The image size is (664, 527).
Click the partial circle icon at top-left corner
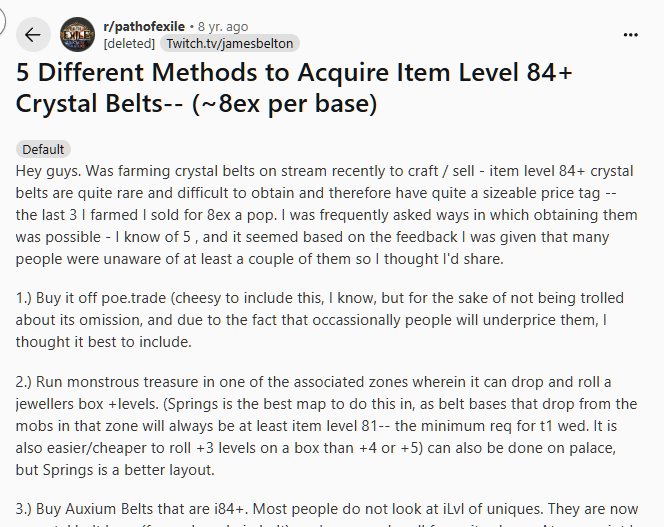pyautogui.click(x=2, y=19)
